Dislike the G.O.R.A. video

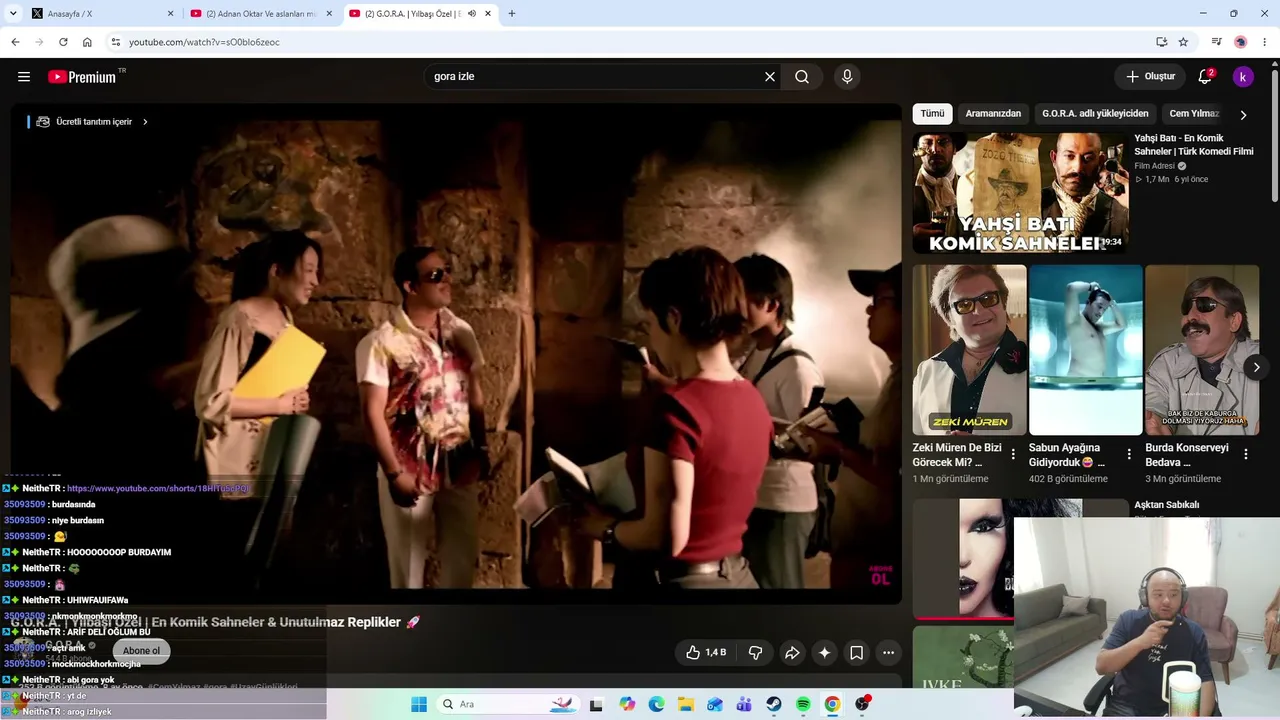(x=756, y=653)
